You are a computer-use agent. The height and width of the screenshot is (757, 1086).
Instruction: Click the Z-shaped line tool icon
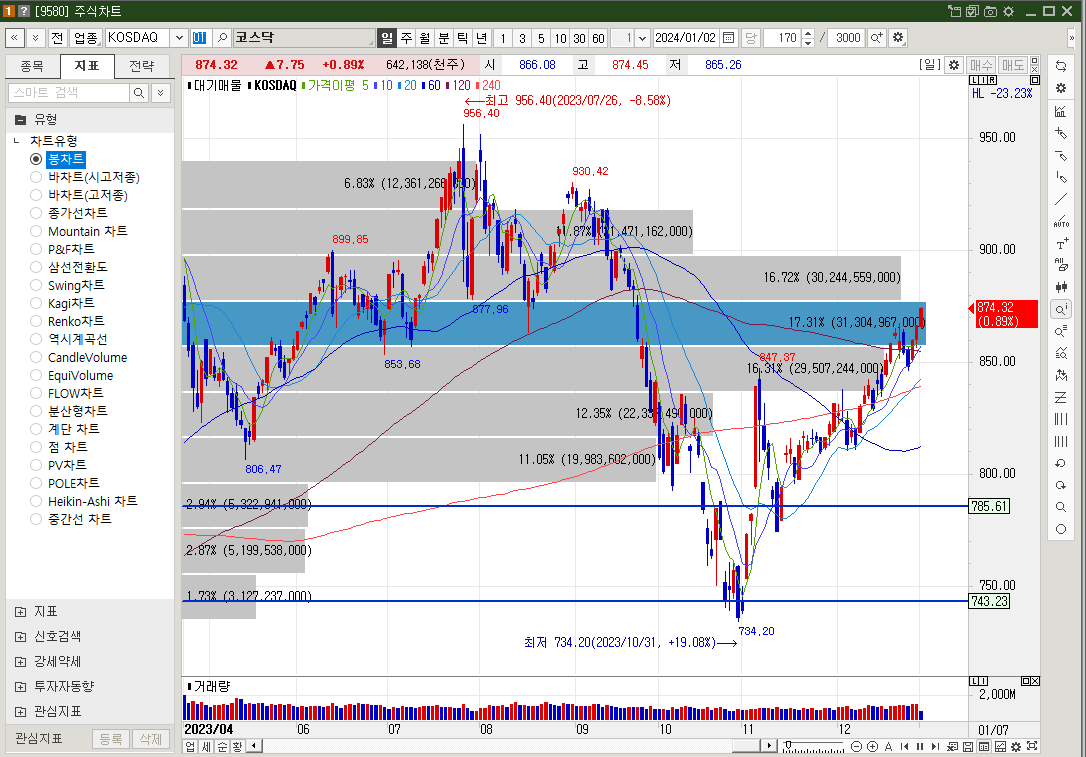coord(1060,398)
